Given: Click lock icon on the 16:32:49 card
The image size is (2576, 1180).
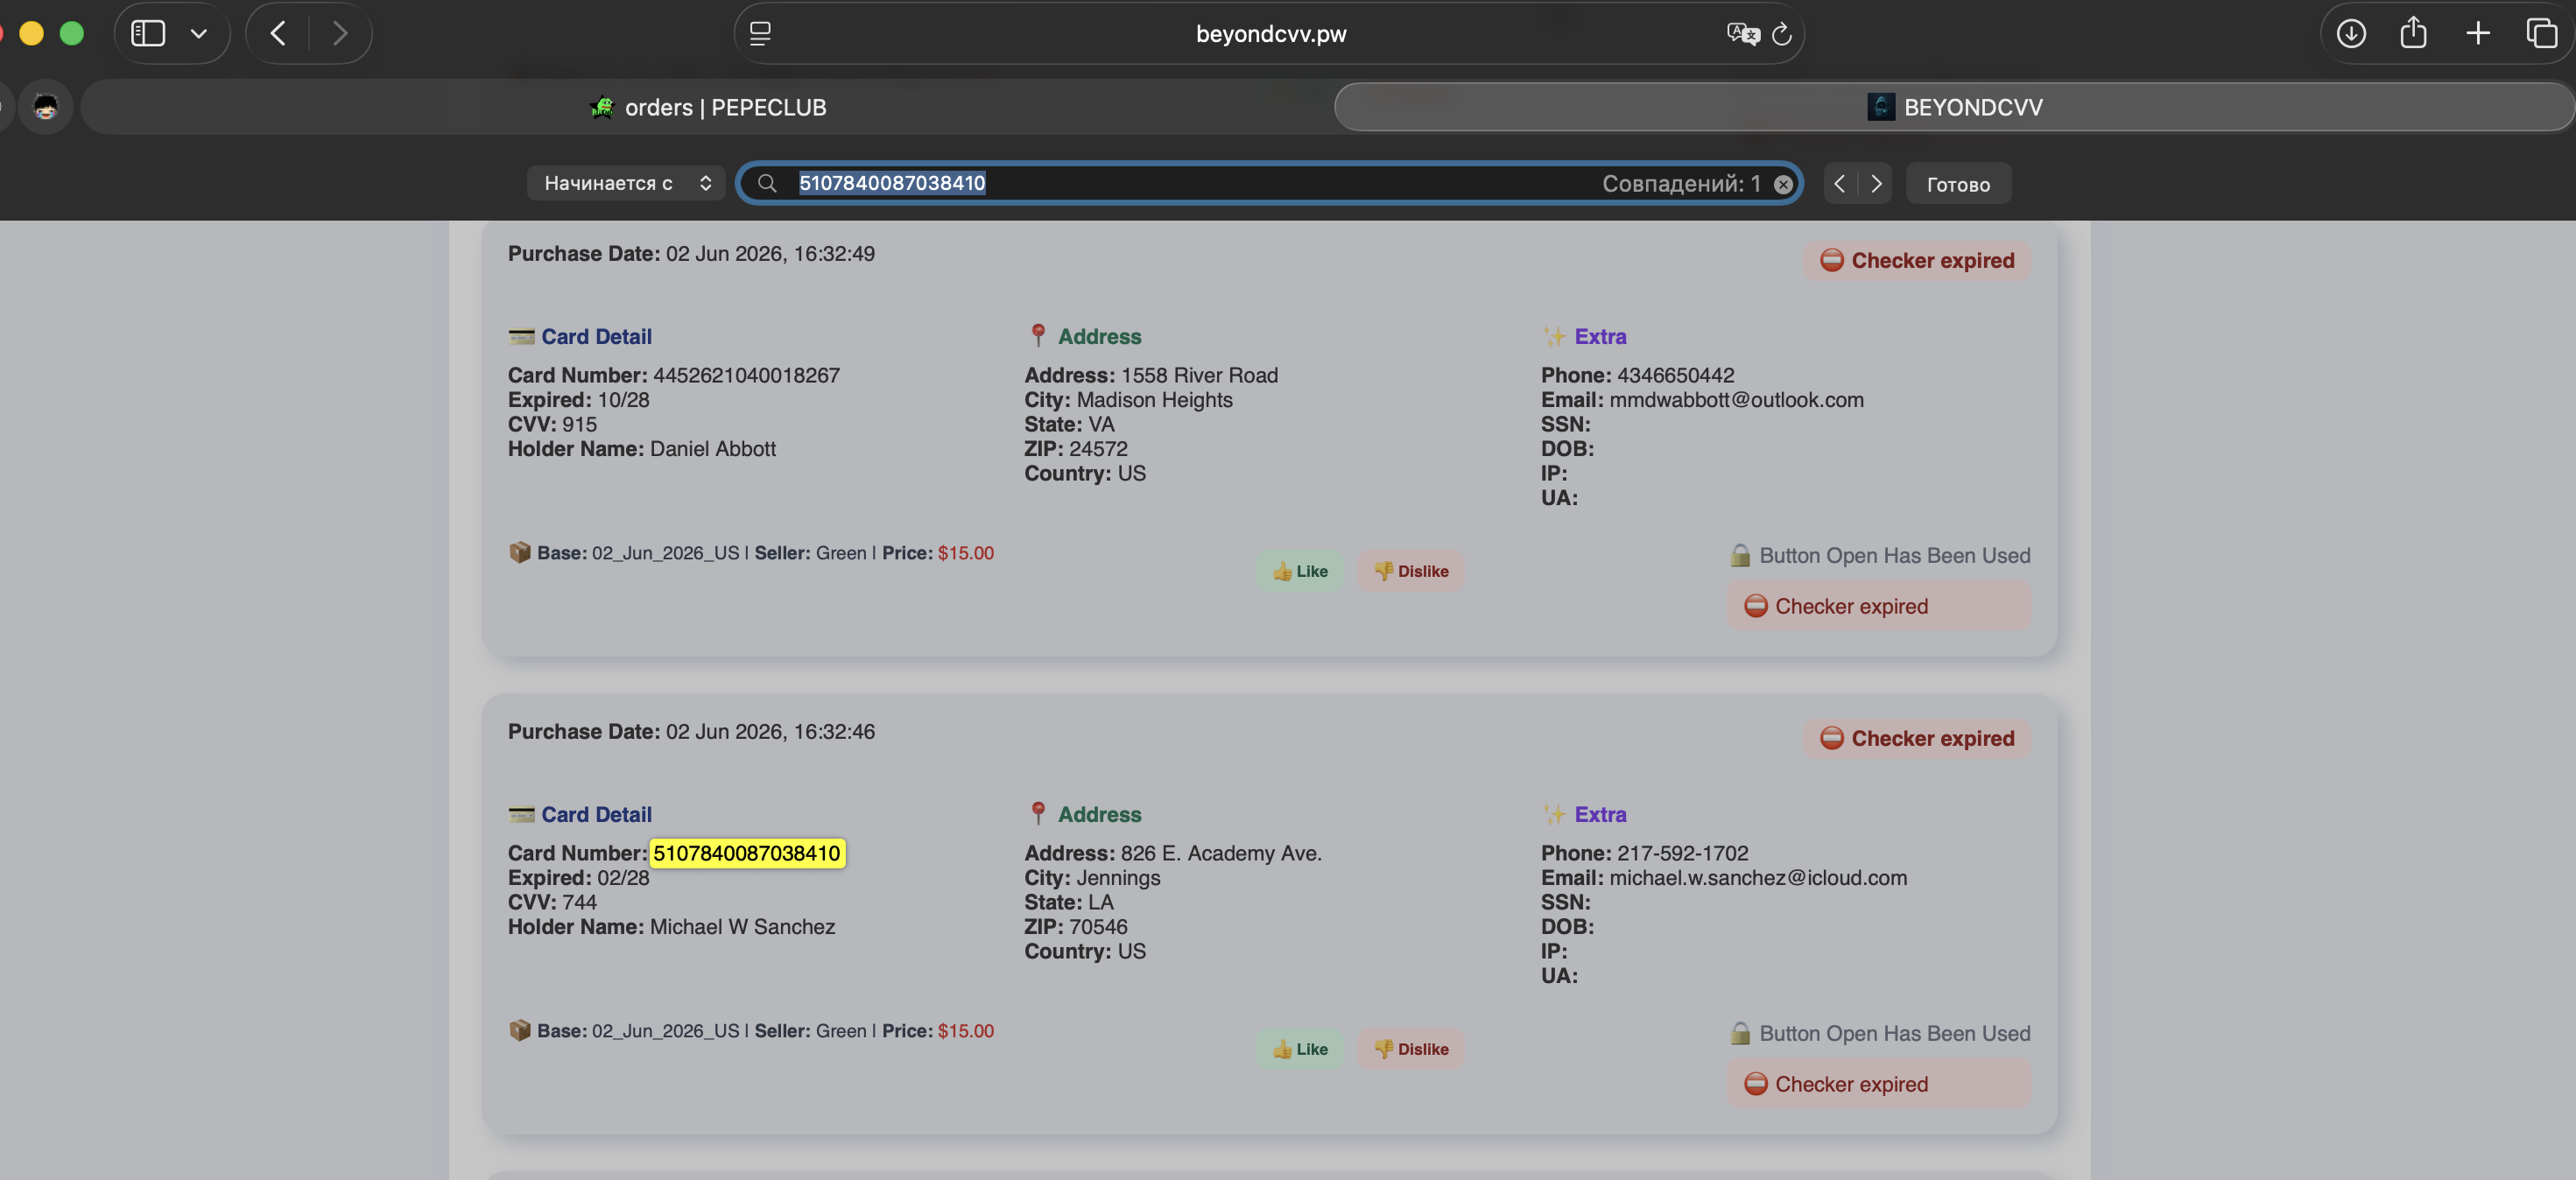Looking at the screenshot, I should (x=1740, y=555).
